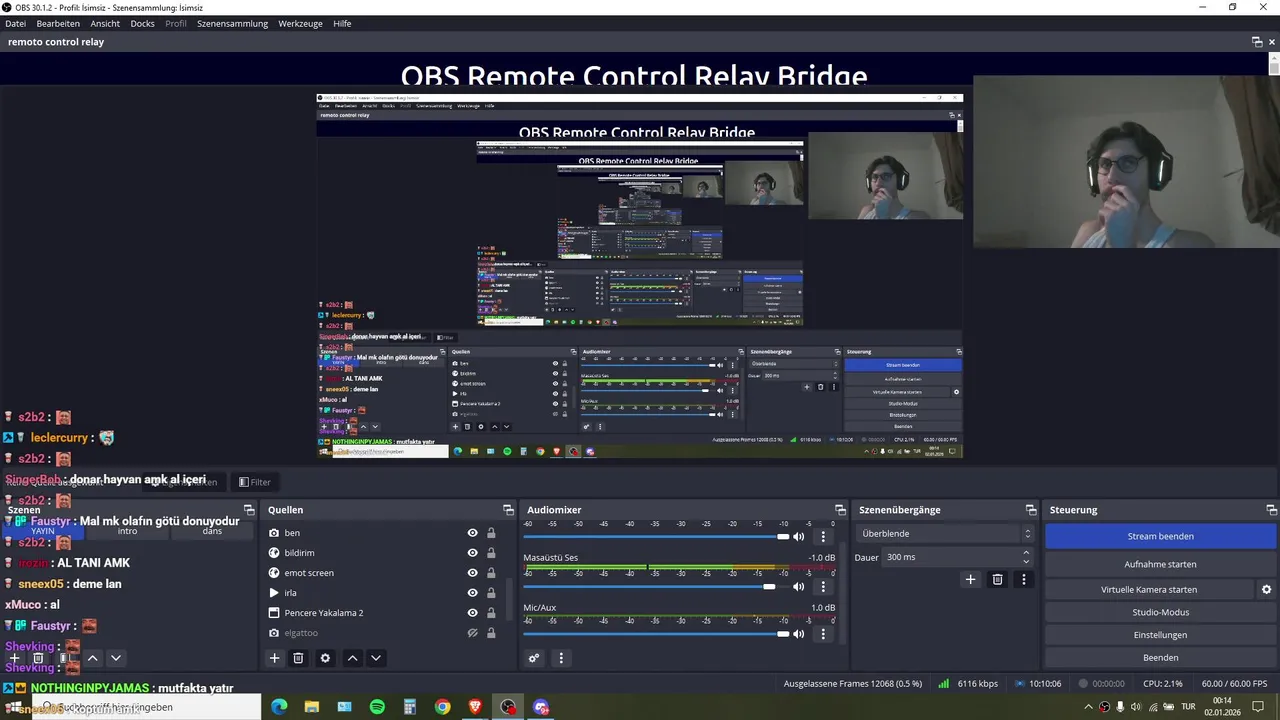
Task: Open Masaüstü Ses three-dot options menu
Action: (x=823, y=587)
